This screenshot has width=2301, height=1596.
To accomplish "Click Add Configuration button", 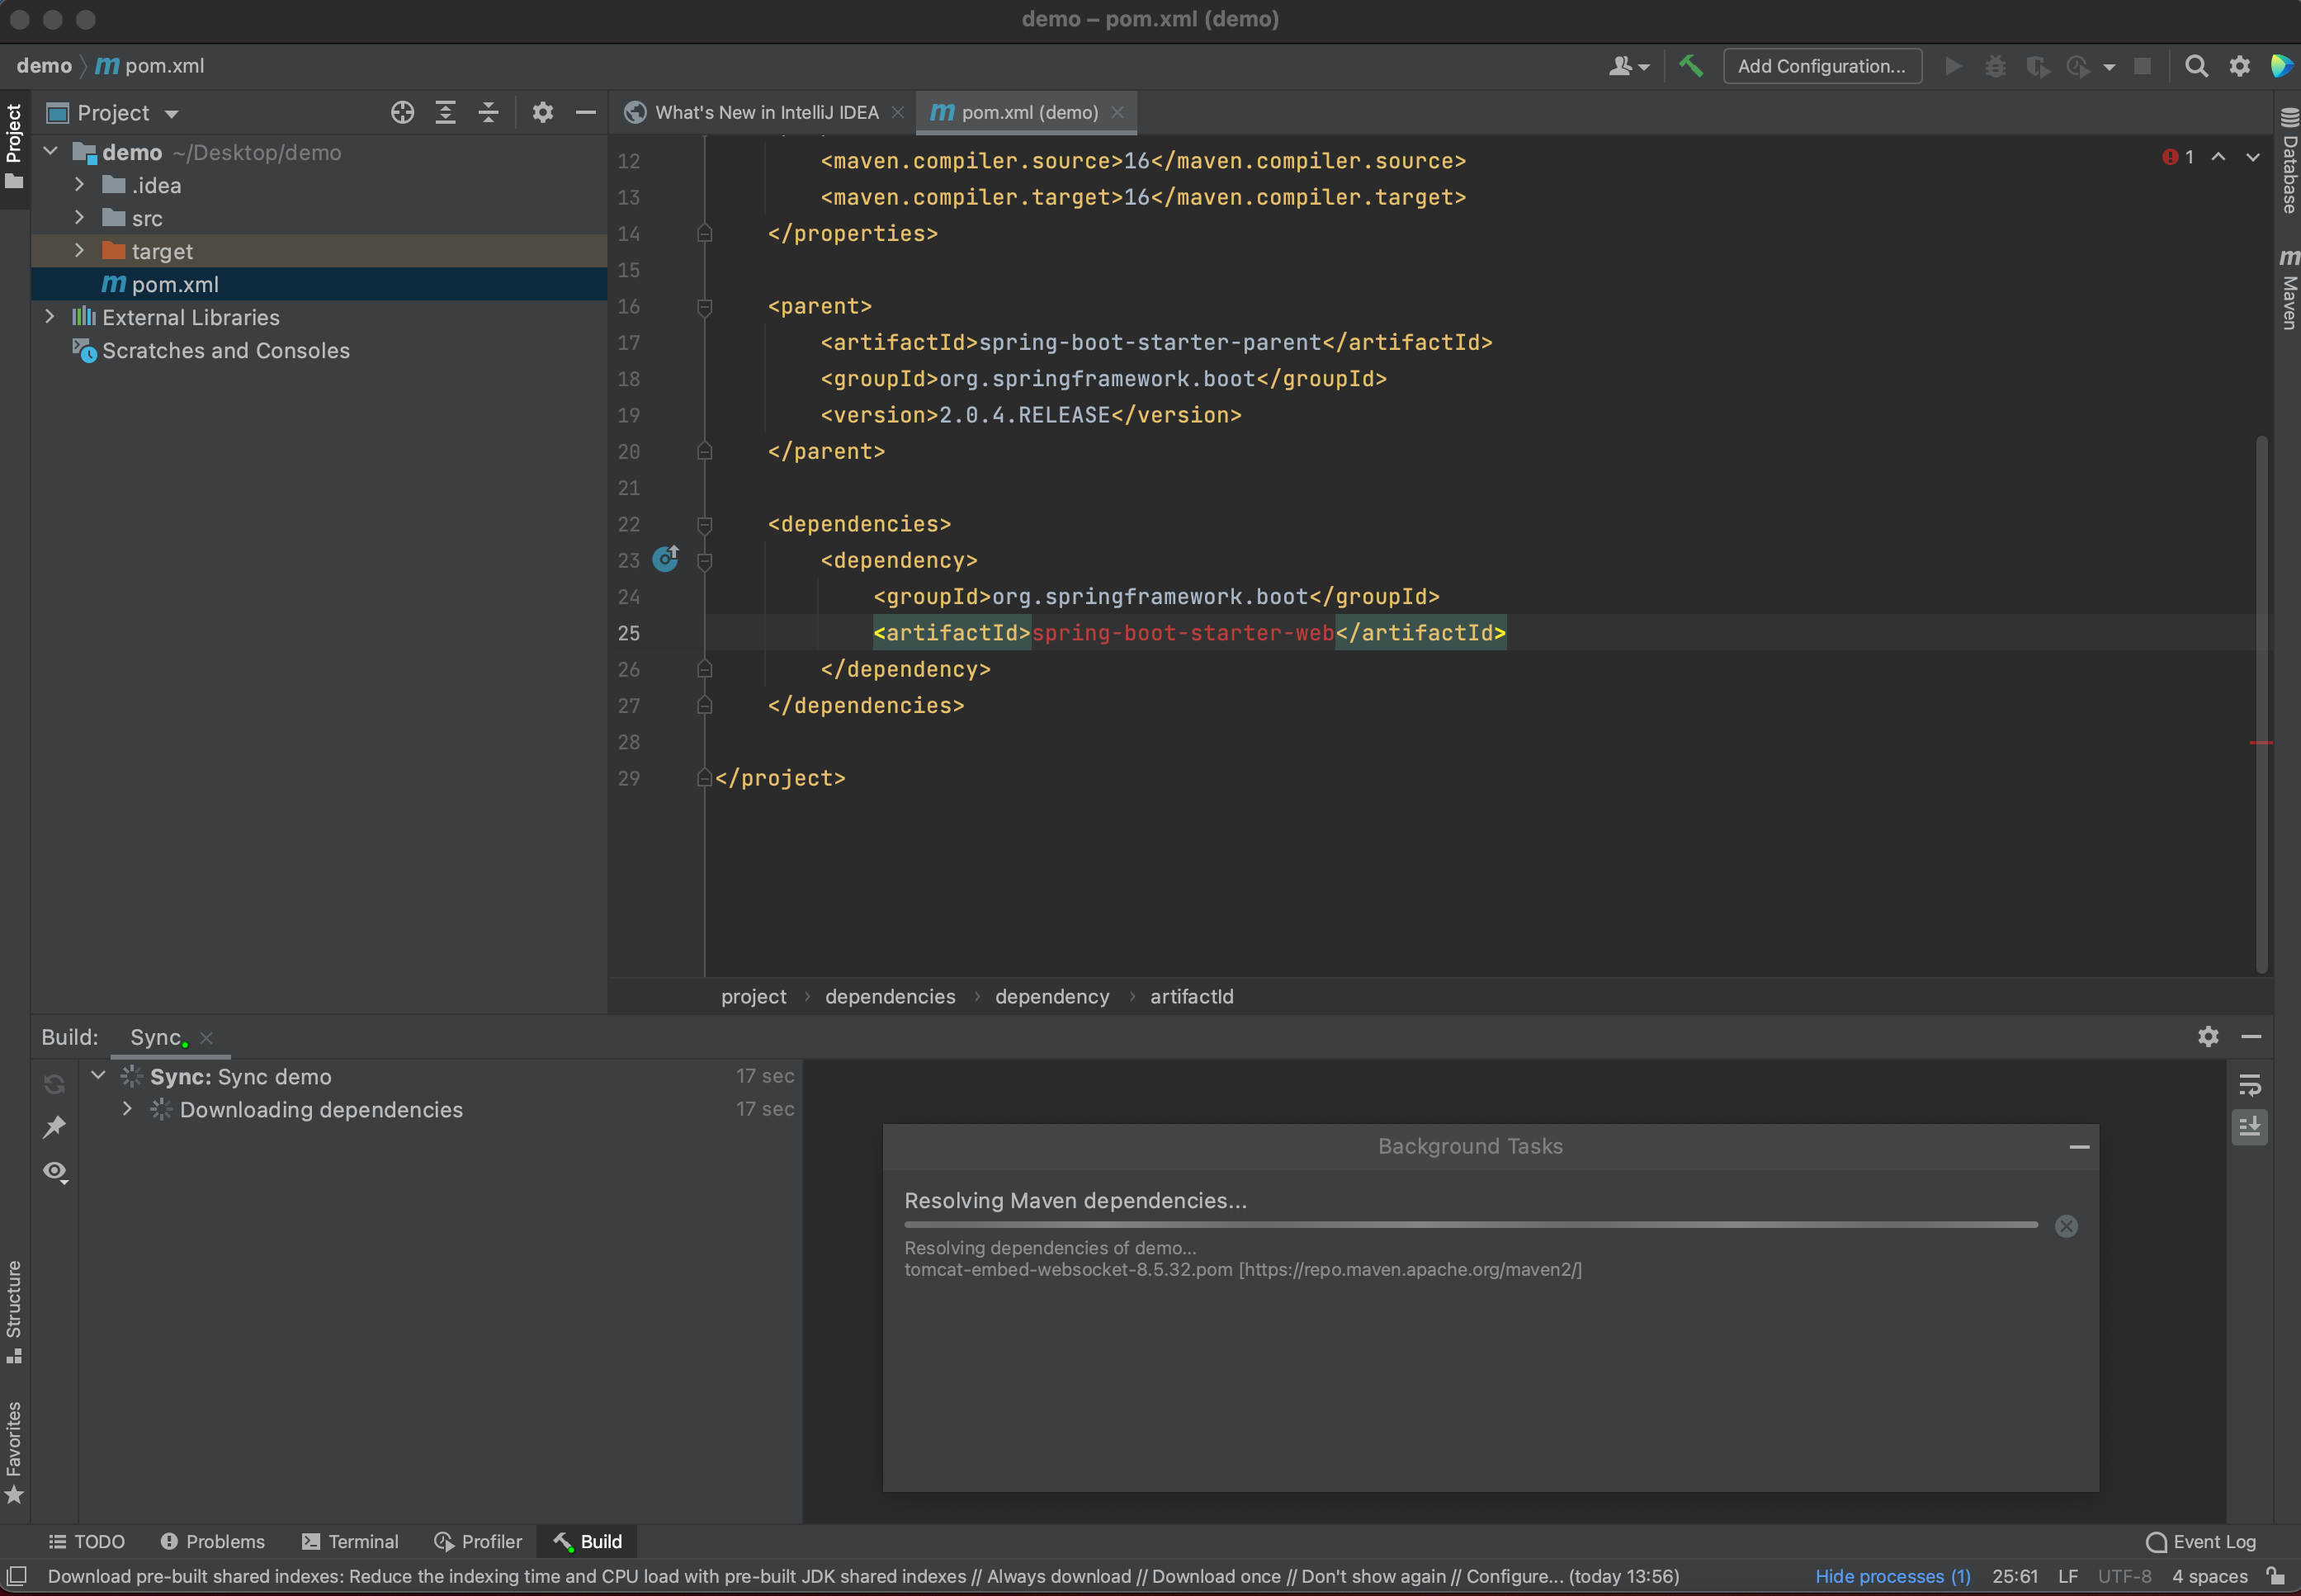I will tap(1821, 66).
